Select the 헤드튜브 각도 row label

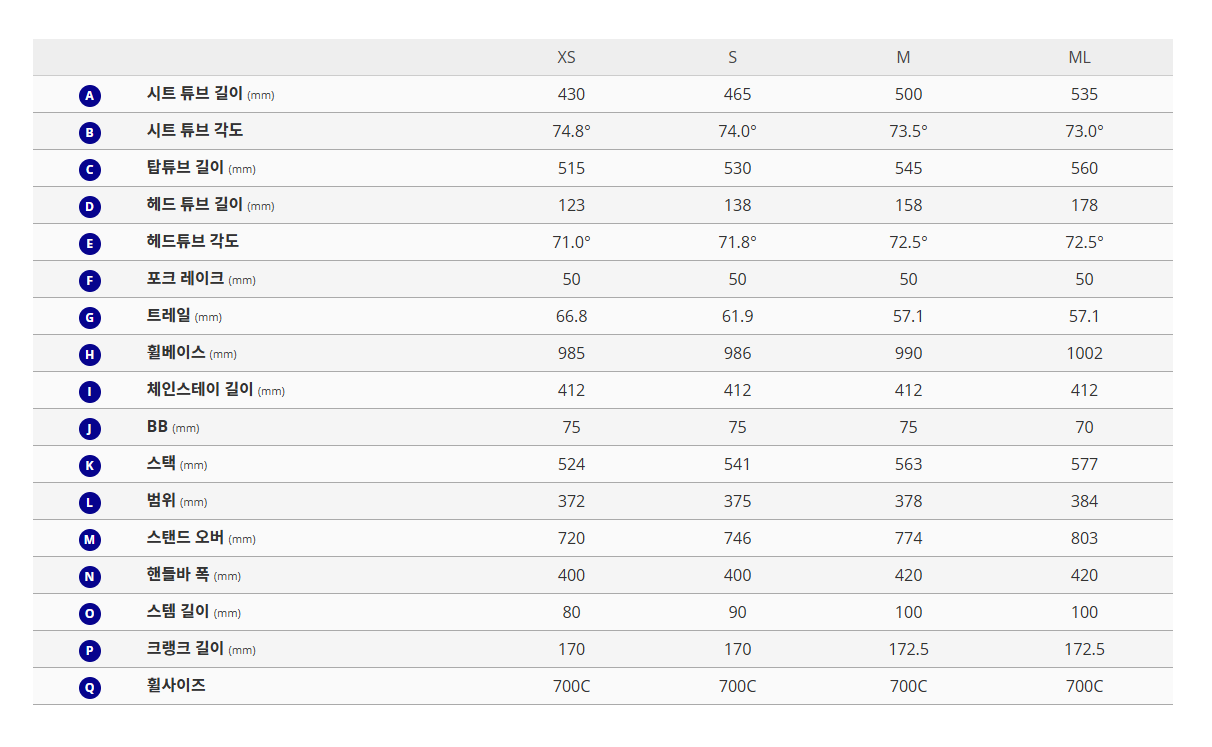(x=193, y=242)
